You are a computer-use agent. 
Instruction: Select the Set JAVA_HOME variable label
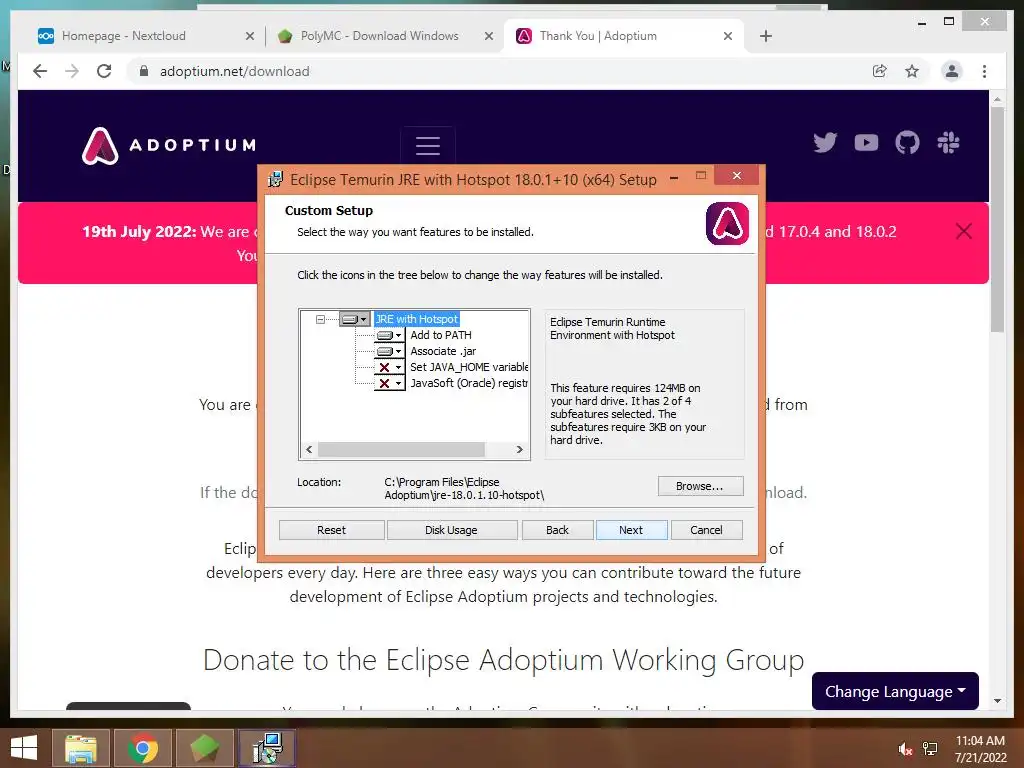click(469, 367)
